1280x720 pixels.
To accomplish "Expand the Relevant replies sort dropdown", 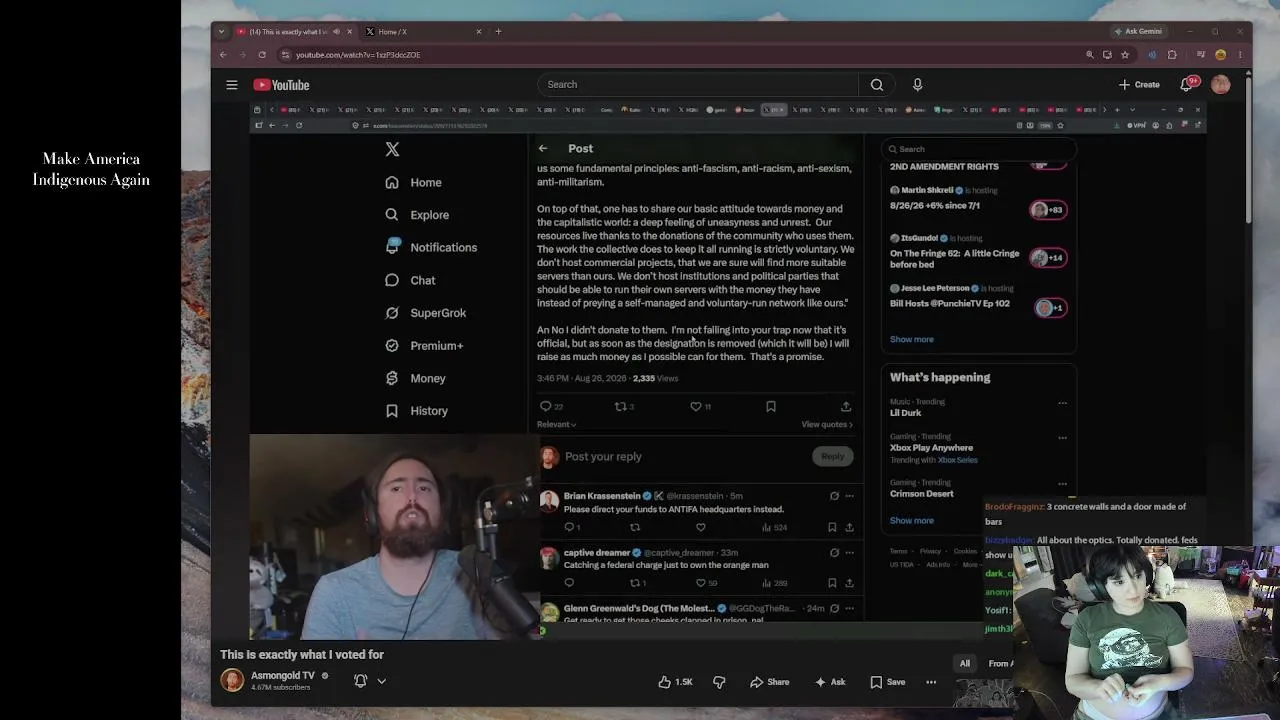I will coord(557,424).
